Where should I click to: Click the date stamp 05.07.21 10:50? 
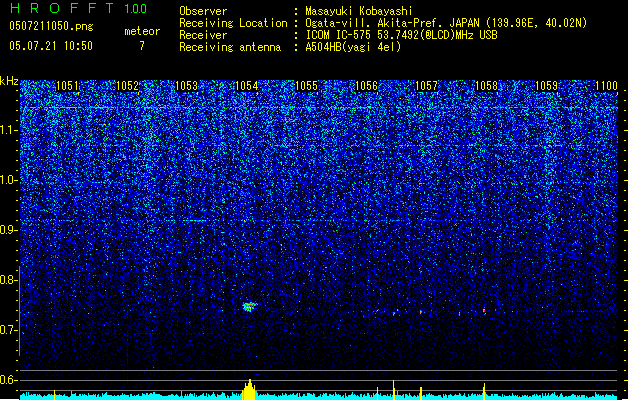pos(51,46)
